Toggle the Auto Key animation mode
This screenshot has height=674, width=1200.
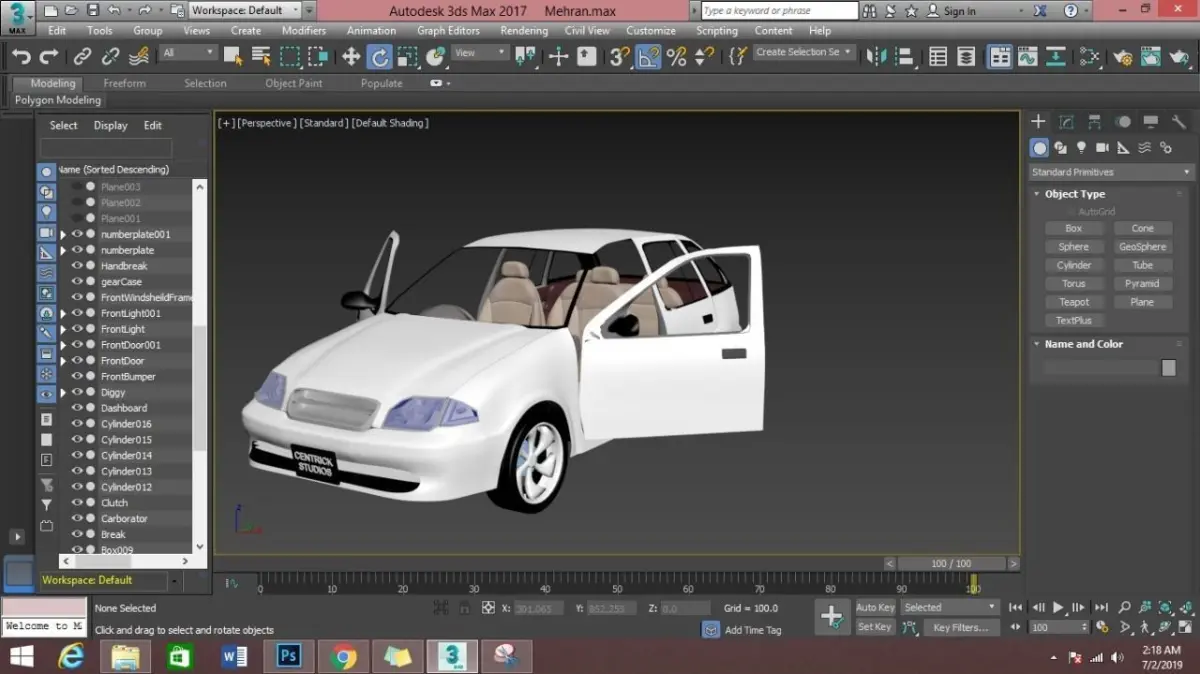click(x=875, y=607)
